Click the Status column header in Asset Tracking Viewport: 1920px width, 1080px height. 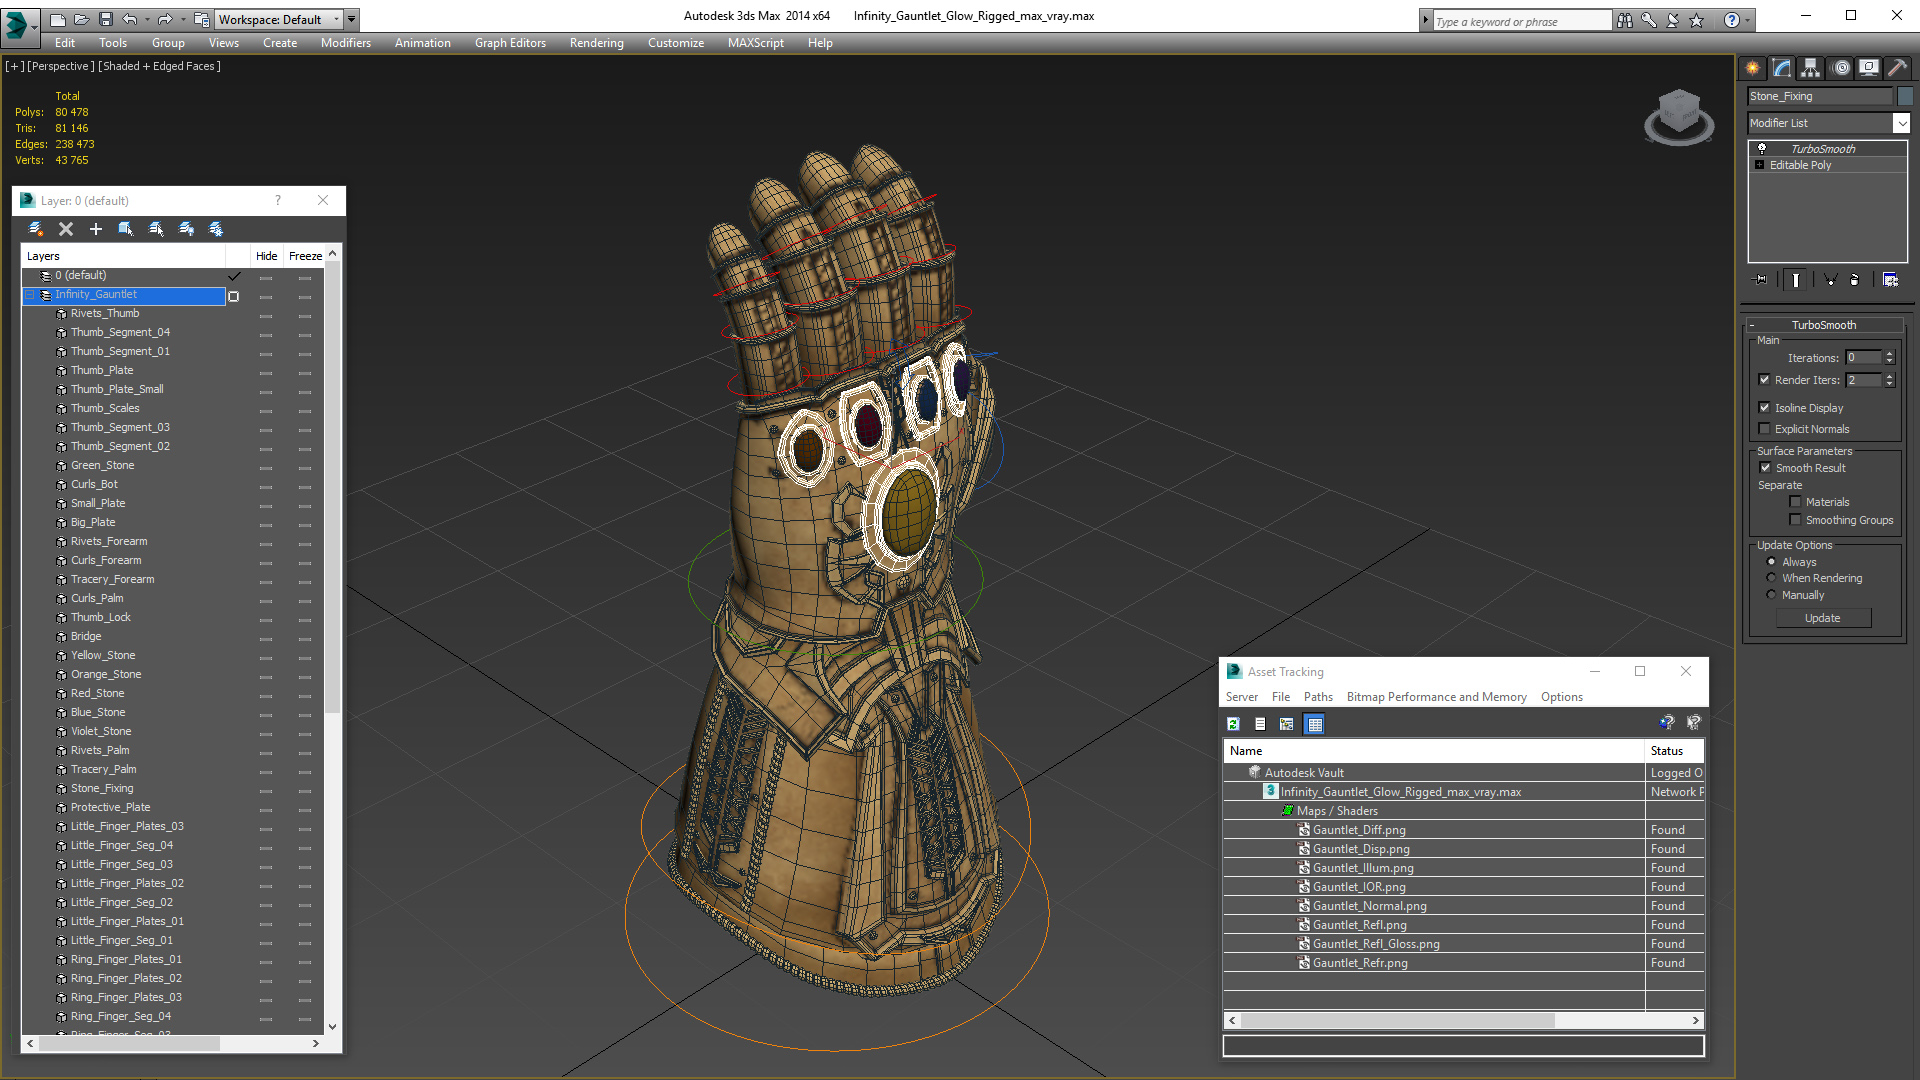1674,751
